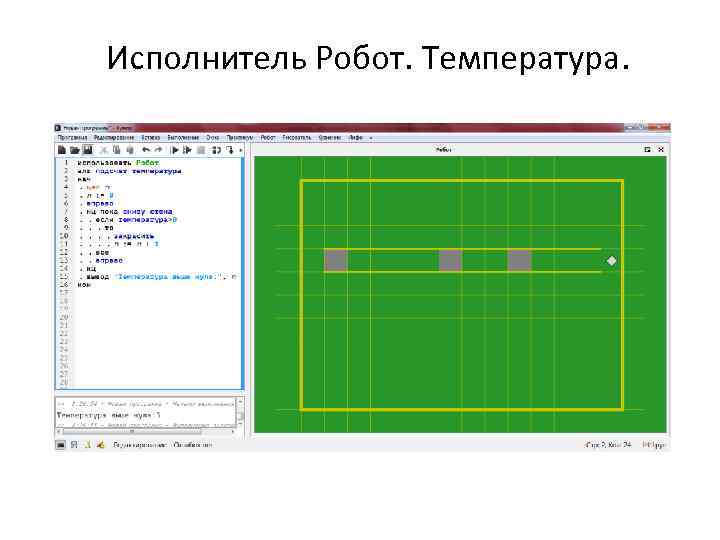
Task: Expand the toolbar overflow arrow
Action: 241,150
